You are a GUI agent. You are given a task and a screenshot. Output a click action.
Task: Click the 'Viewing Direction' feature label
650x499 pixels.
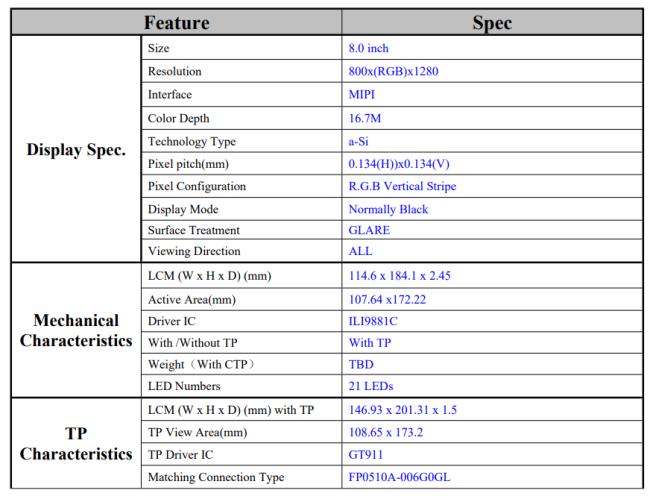tap(193, 251)
